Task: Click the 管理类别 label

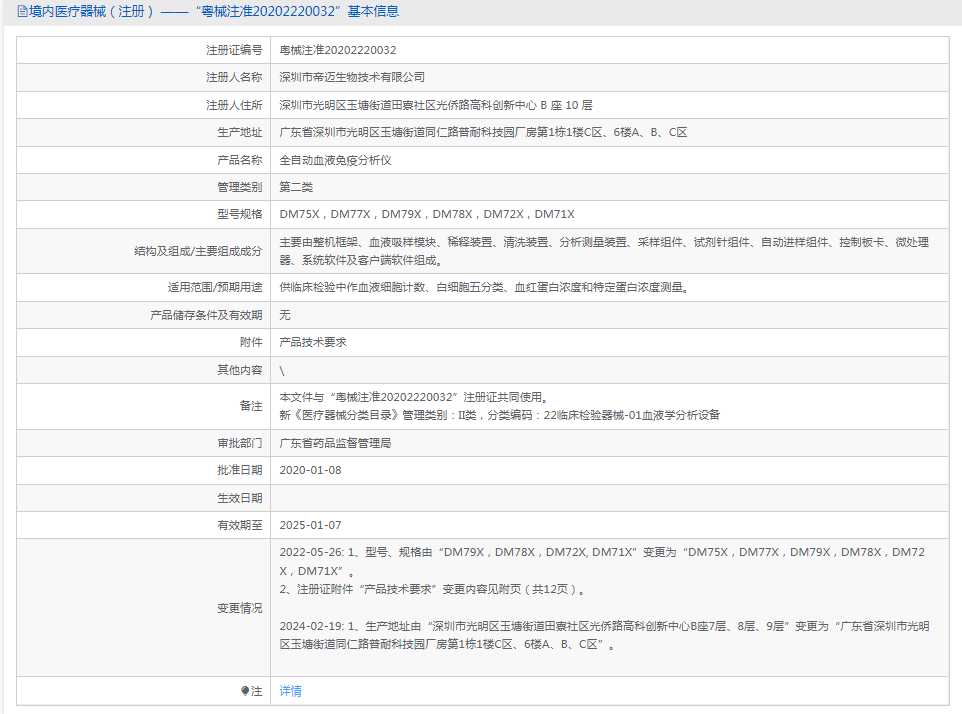Action: coord(240,187)
